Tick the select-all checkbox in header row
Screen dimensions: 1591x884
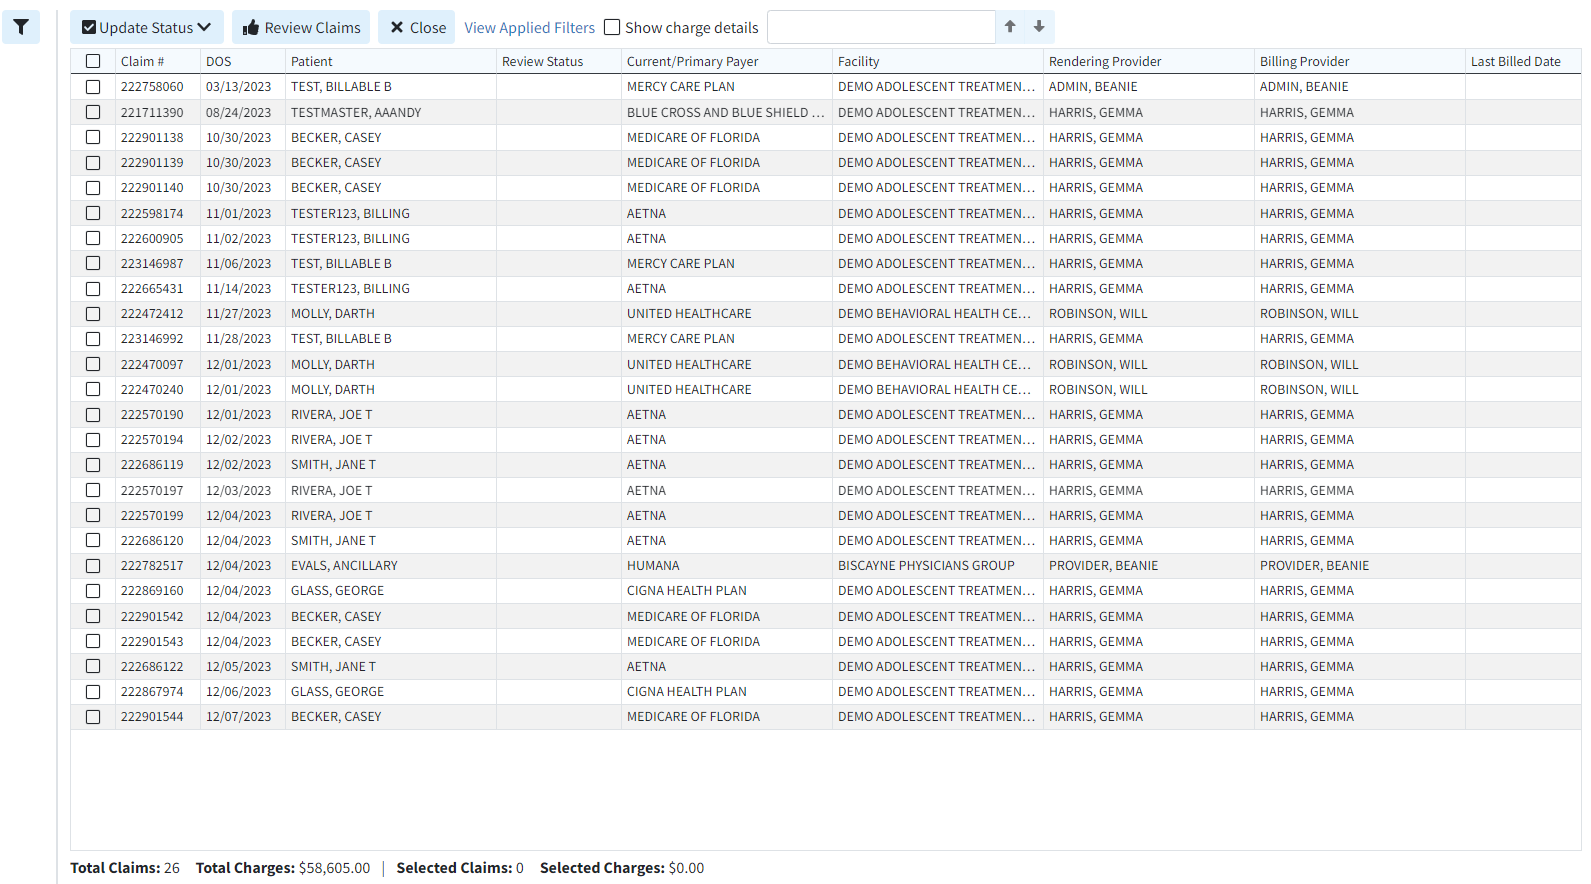93,61
